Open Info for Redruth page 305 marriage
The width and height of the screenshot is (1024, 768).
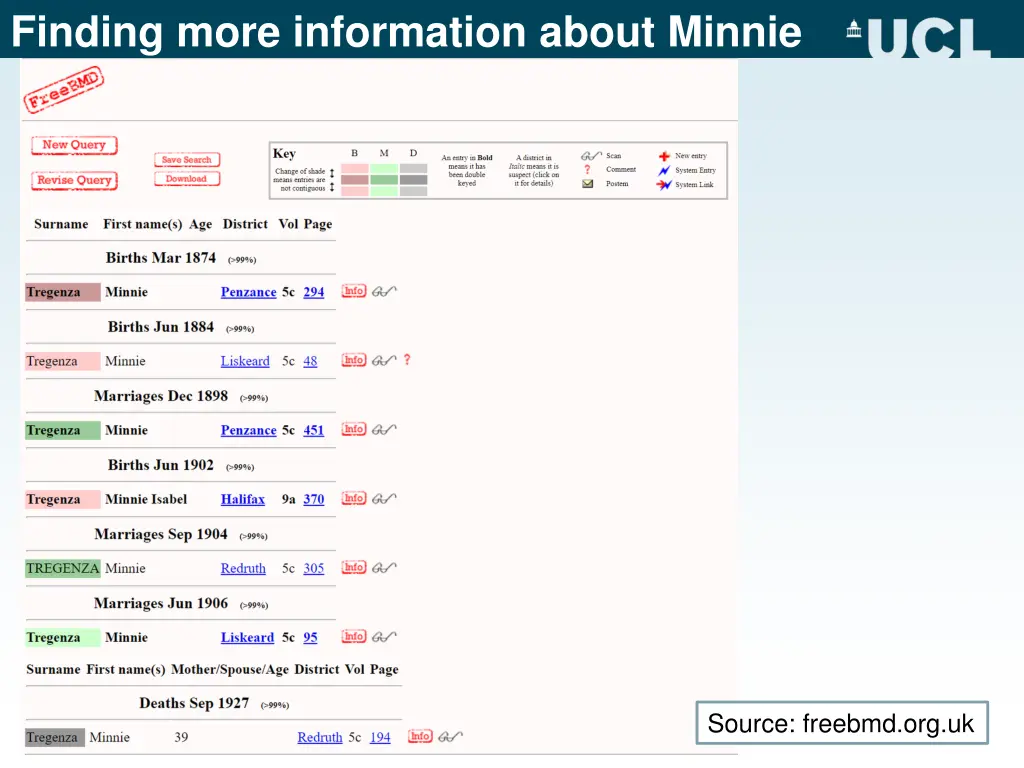point(354,568)
